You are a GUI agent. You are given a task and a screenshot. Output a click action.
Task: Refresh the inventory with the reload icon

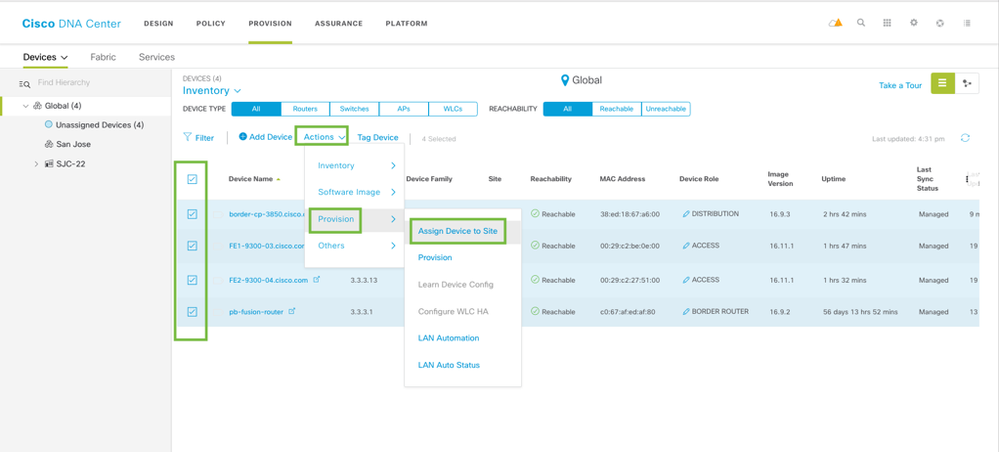point(965,138)
